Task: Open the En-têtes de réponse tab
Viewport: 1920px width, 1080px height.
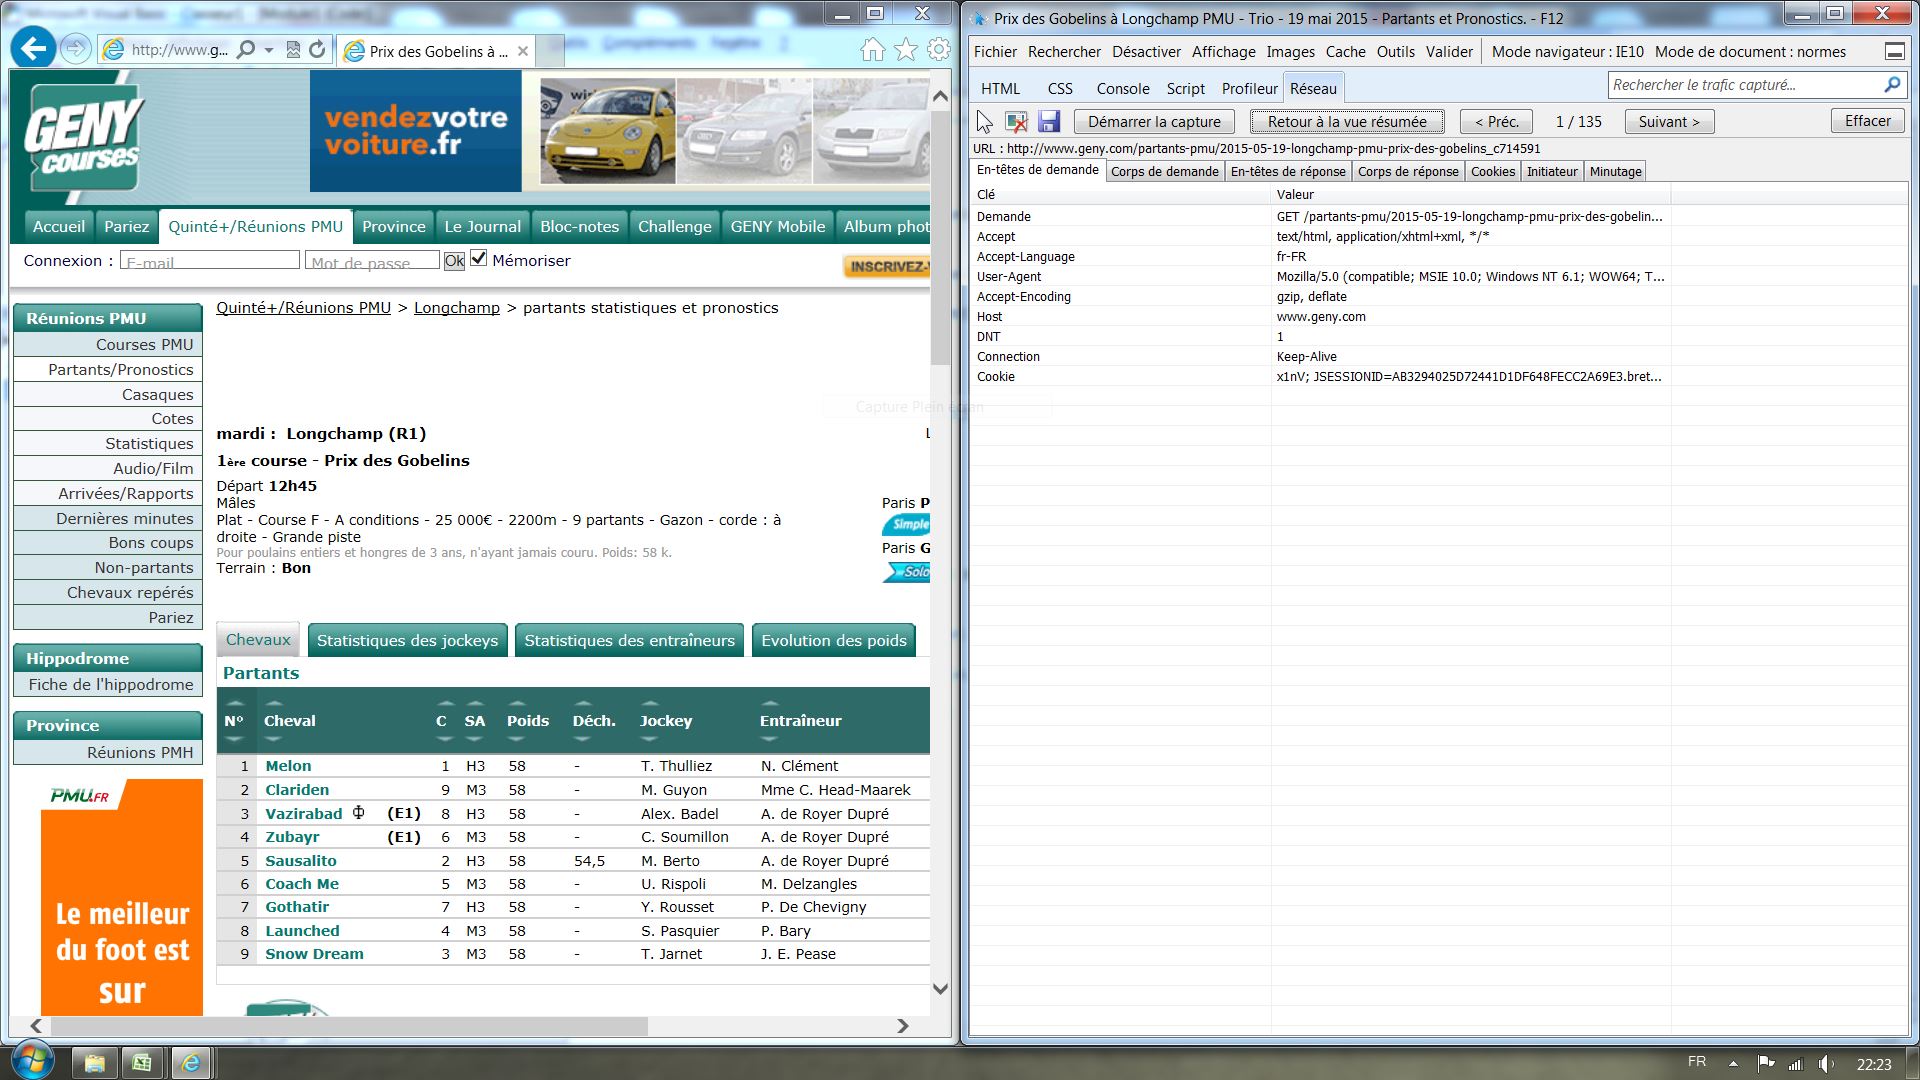Action: click(1288, 172)
